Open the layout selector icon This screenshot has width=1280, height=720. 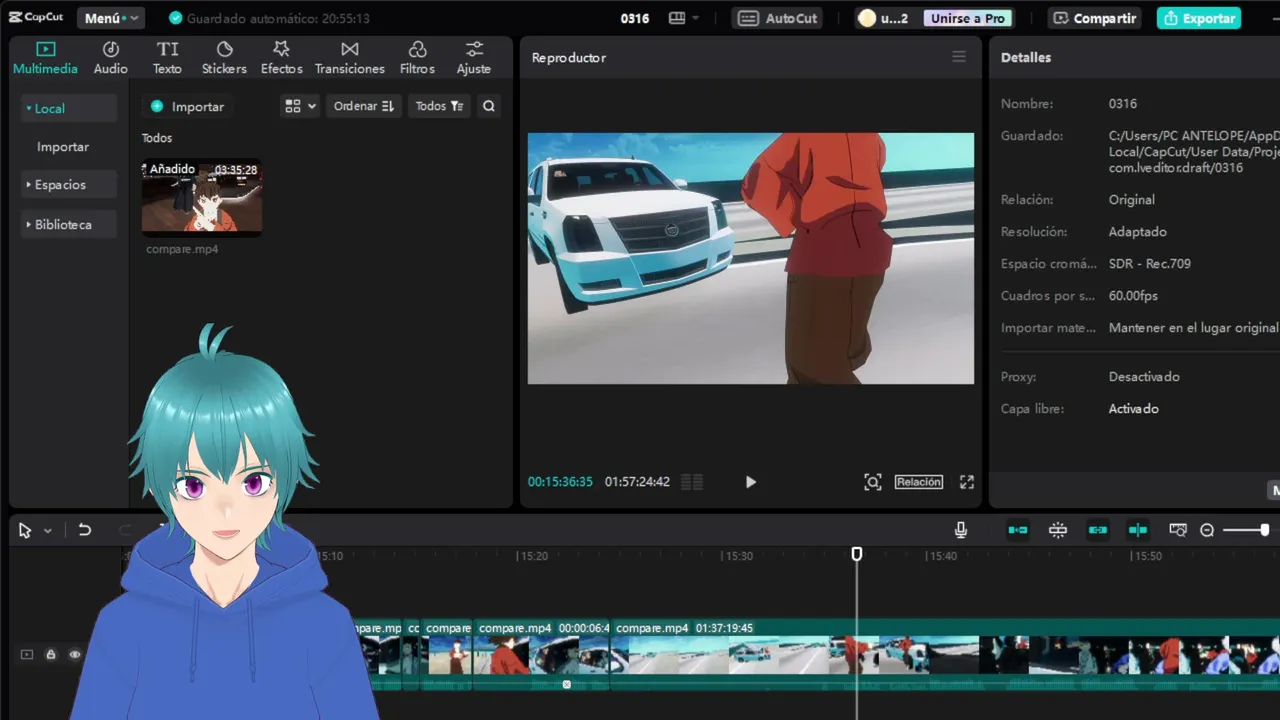tap(683, 18)
